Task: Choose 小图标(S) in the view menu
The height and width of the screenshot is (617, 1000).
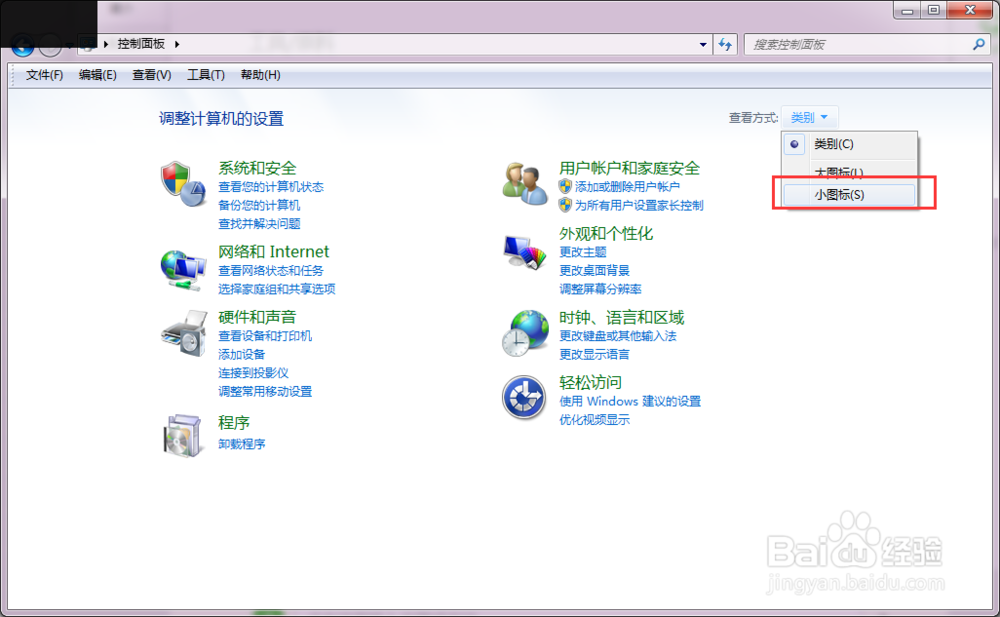Action: (849, 195)
